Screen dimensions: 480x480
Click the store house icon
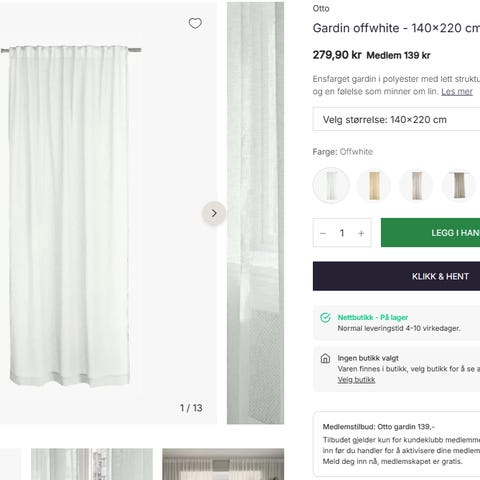click(325, 358)
